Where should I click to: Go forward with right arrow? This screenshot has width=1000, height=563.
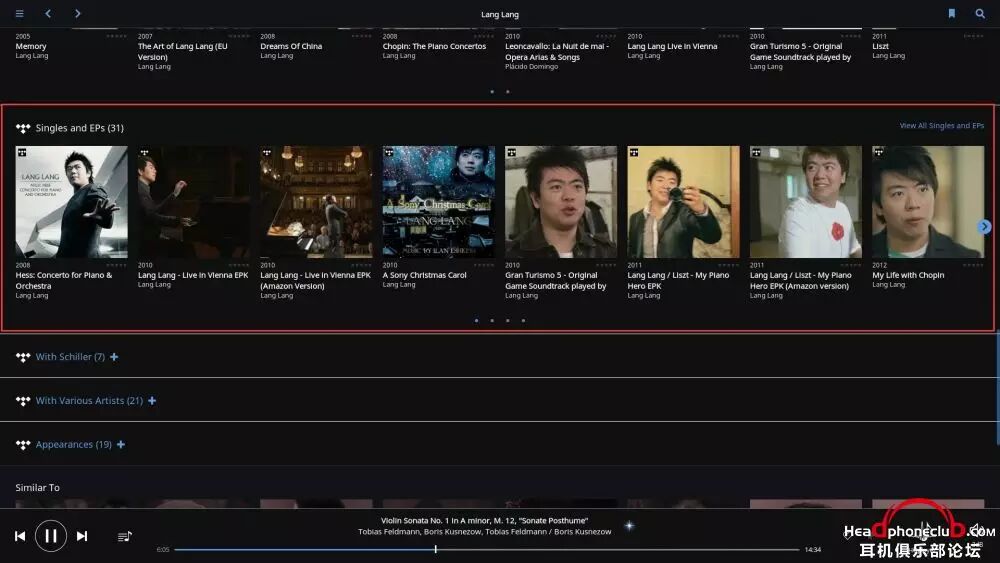click(77, 13)
